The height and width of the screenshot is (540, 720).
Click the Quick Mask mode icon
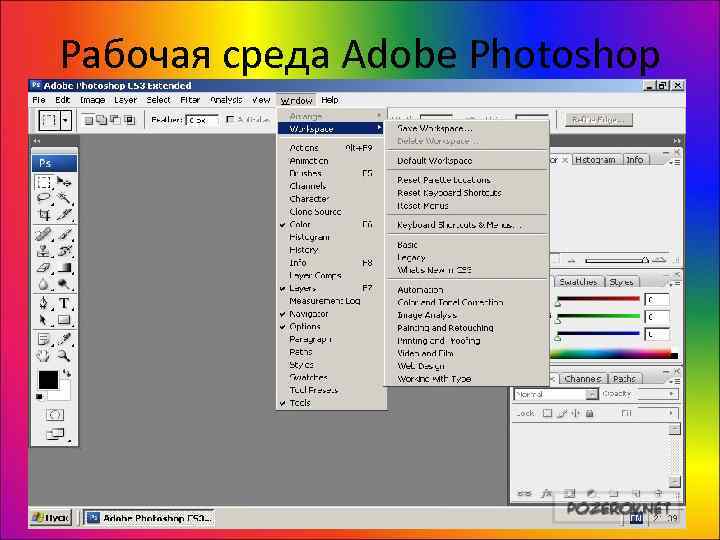click(55, 415)
